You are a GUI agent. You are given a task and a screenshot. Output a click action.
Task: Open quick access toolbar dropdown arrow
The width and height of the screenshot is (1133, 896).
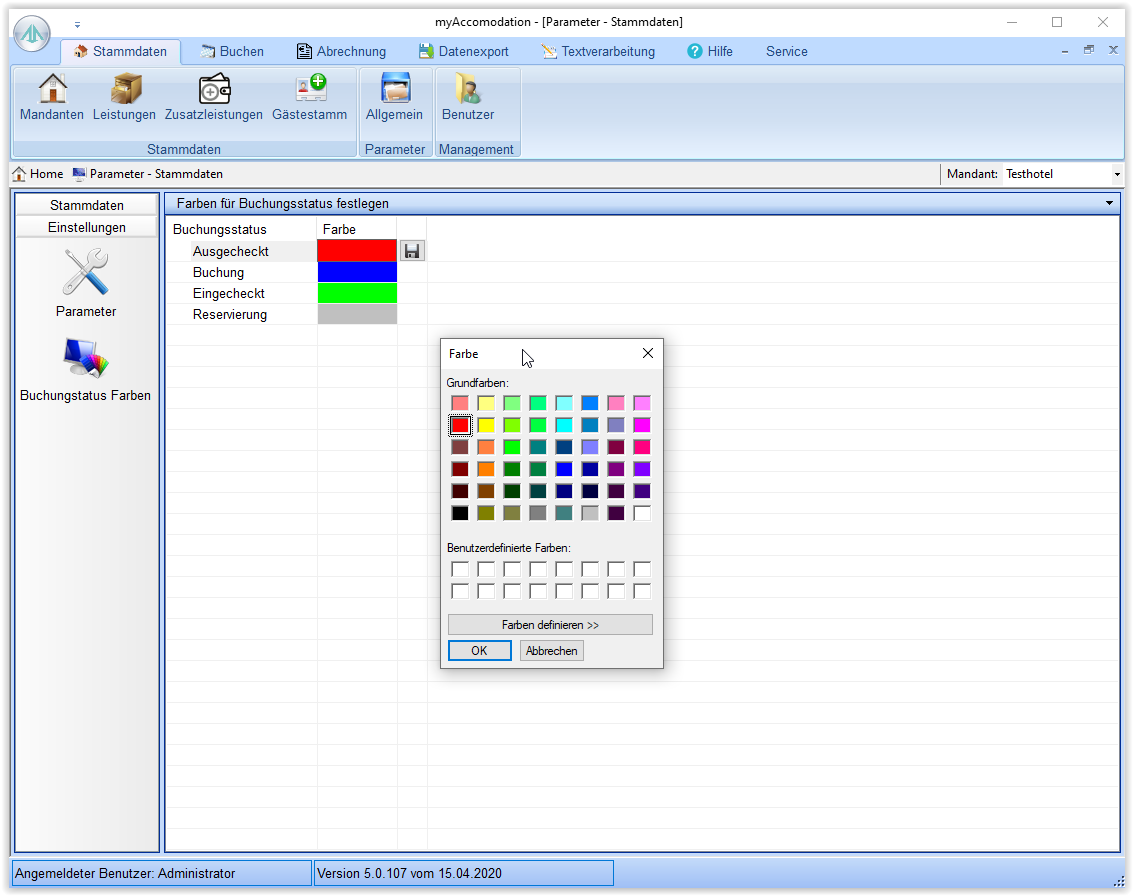pos(77,23)
